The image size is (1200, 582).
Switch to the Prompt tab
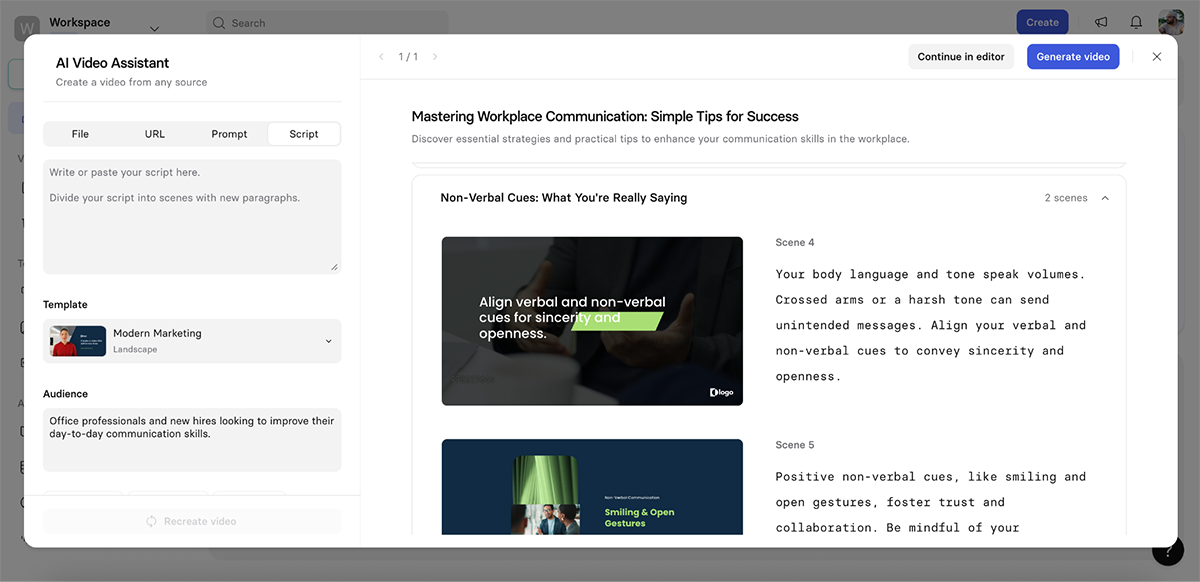pos(229,132)
